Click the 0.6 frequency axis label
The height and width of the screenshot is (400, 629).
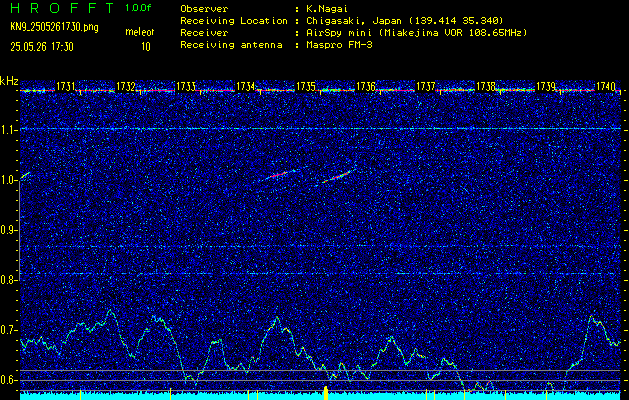coord(7,380)
